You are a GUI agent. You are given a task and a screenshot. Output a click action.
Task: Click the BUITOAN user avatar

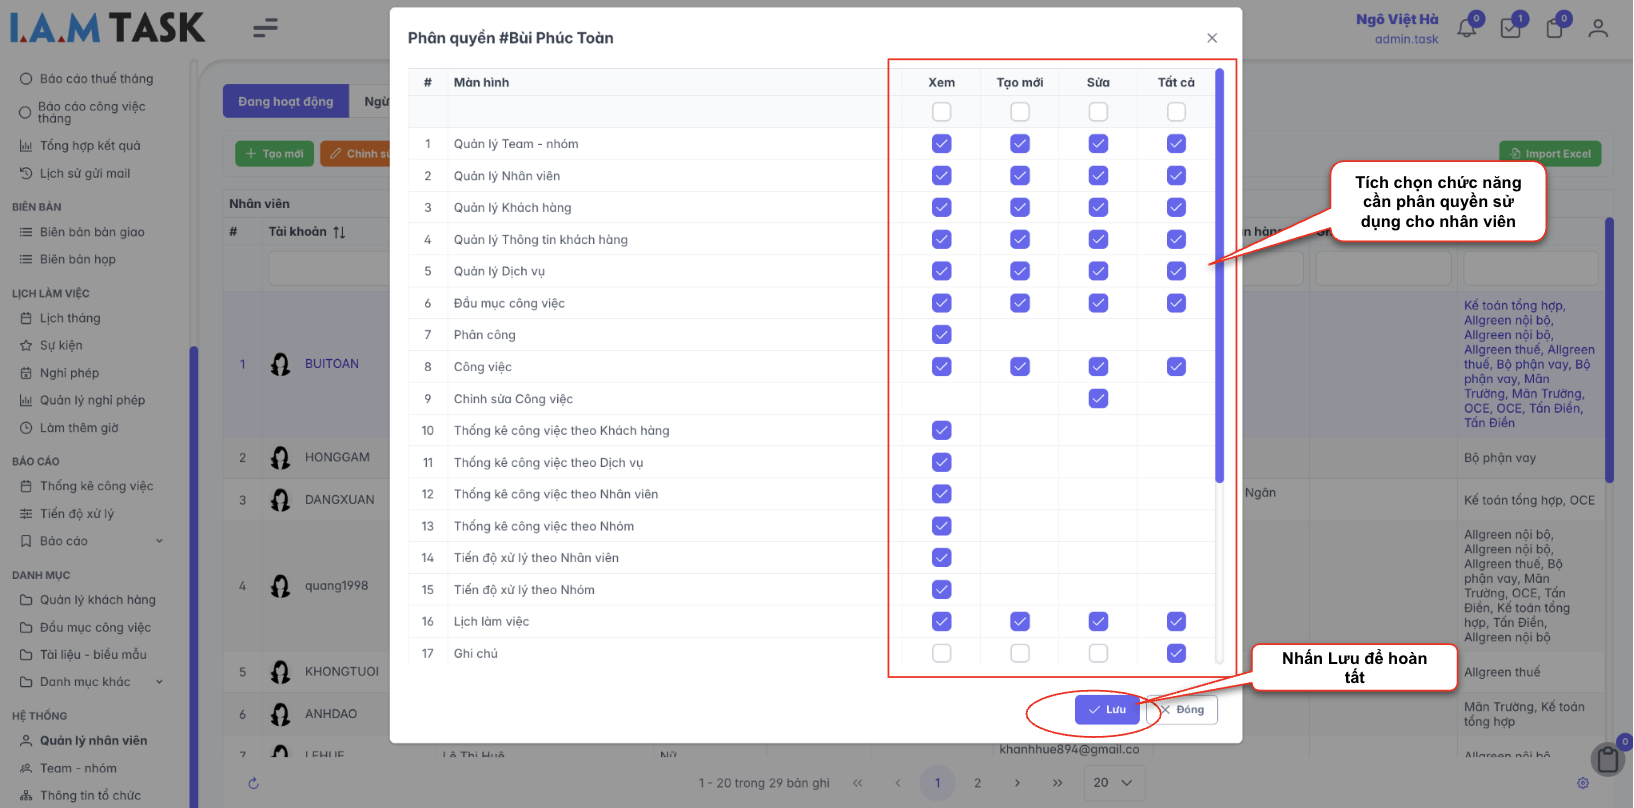point(281,364)
